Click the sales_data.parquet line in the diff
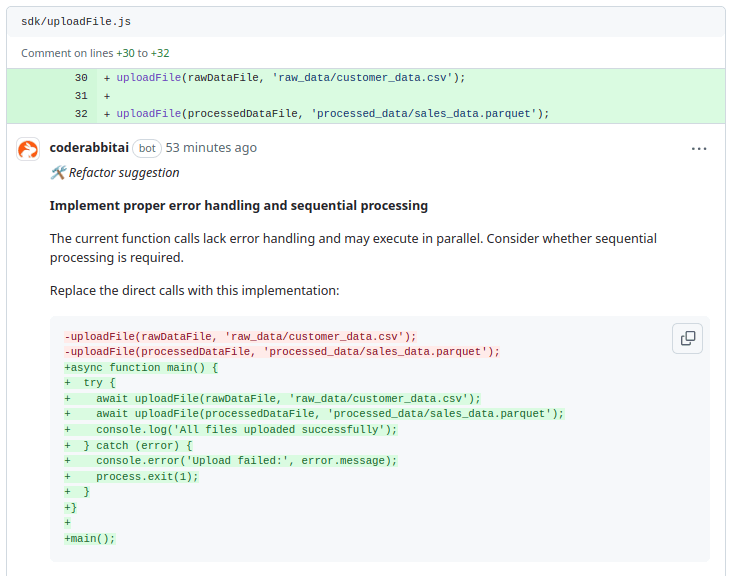The width and height of the screenshot is (735, 576). tap(333, 114)
